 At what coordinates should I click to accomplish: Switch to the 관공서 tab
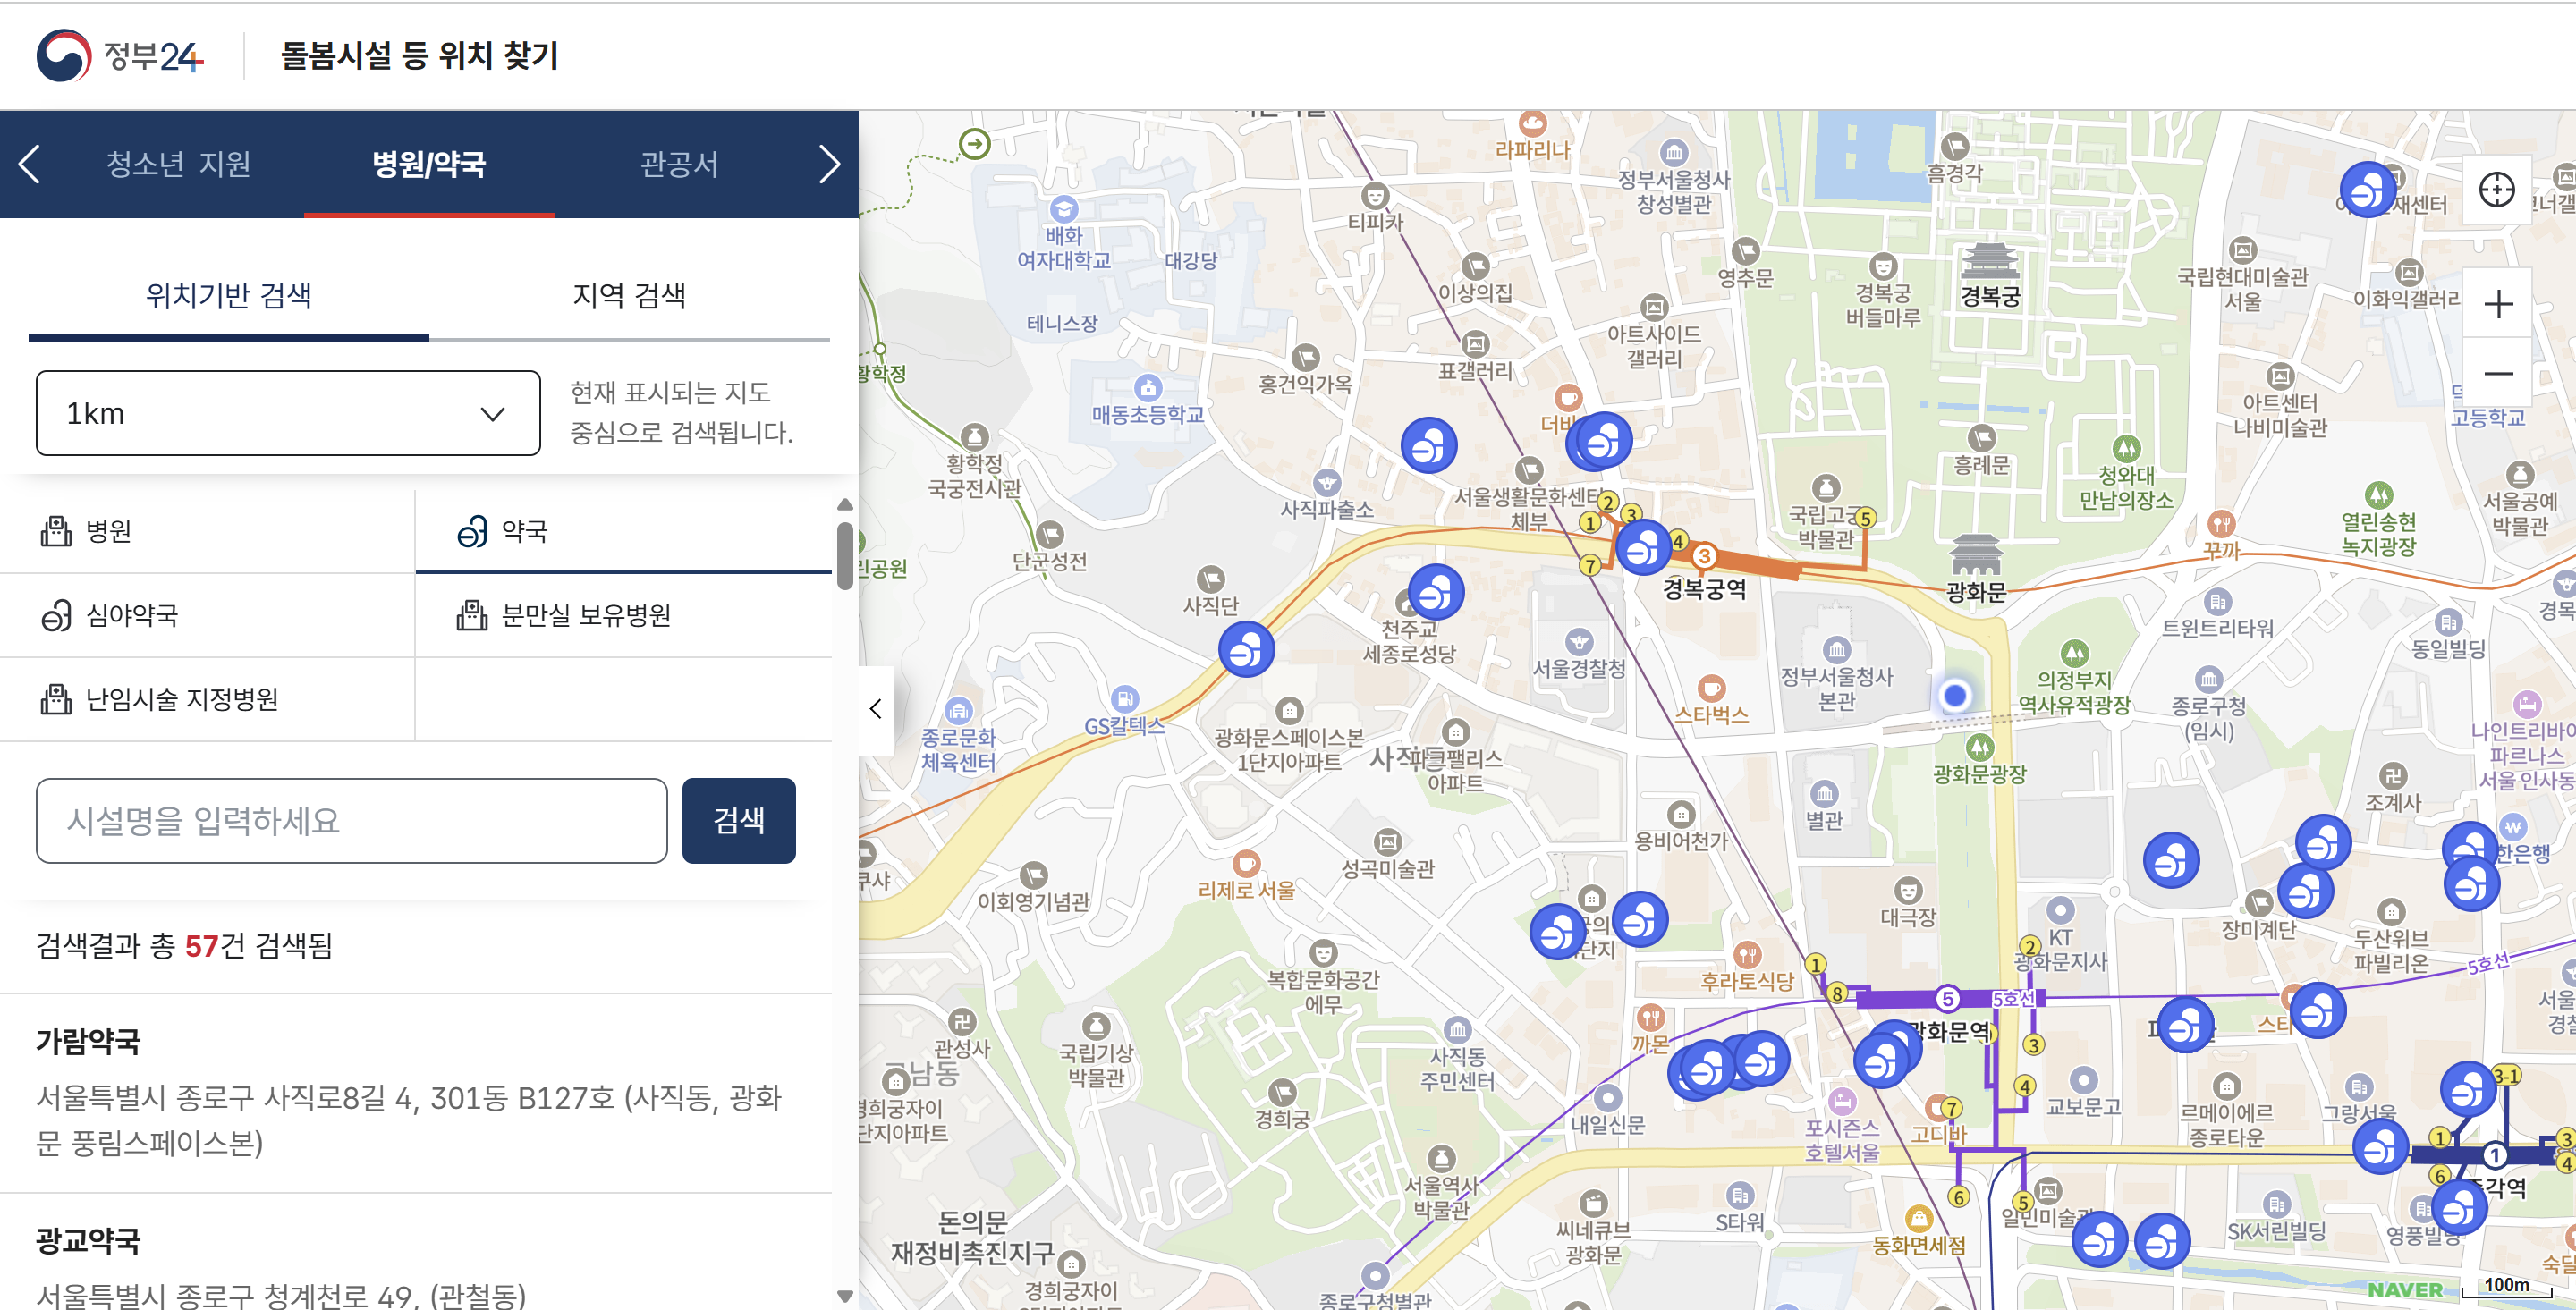[x=679, y=164]
